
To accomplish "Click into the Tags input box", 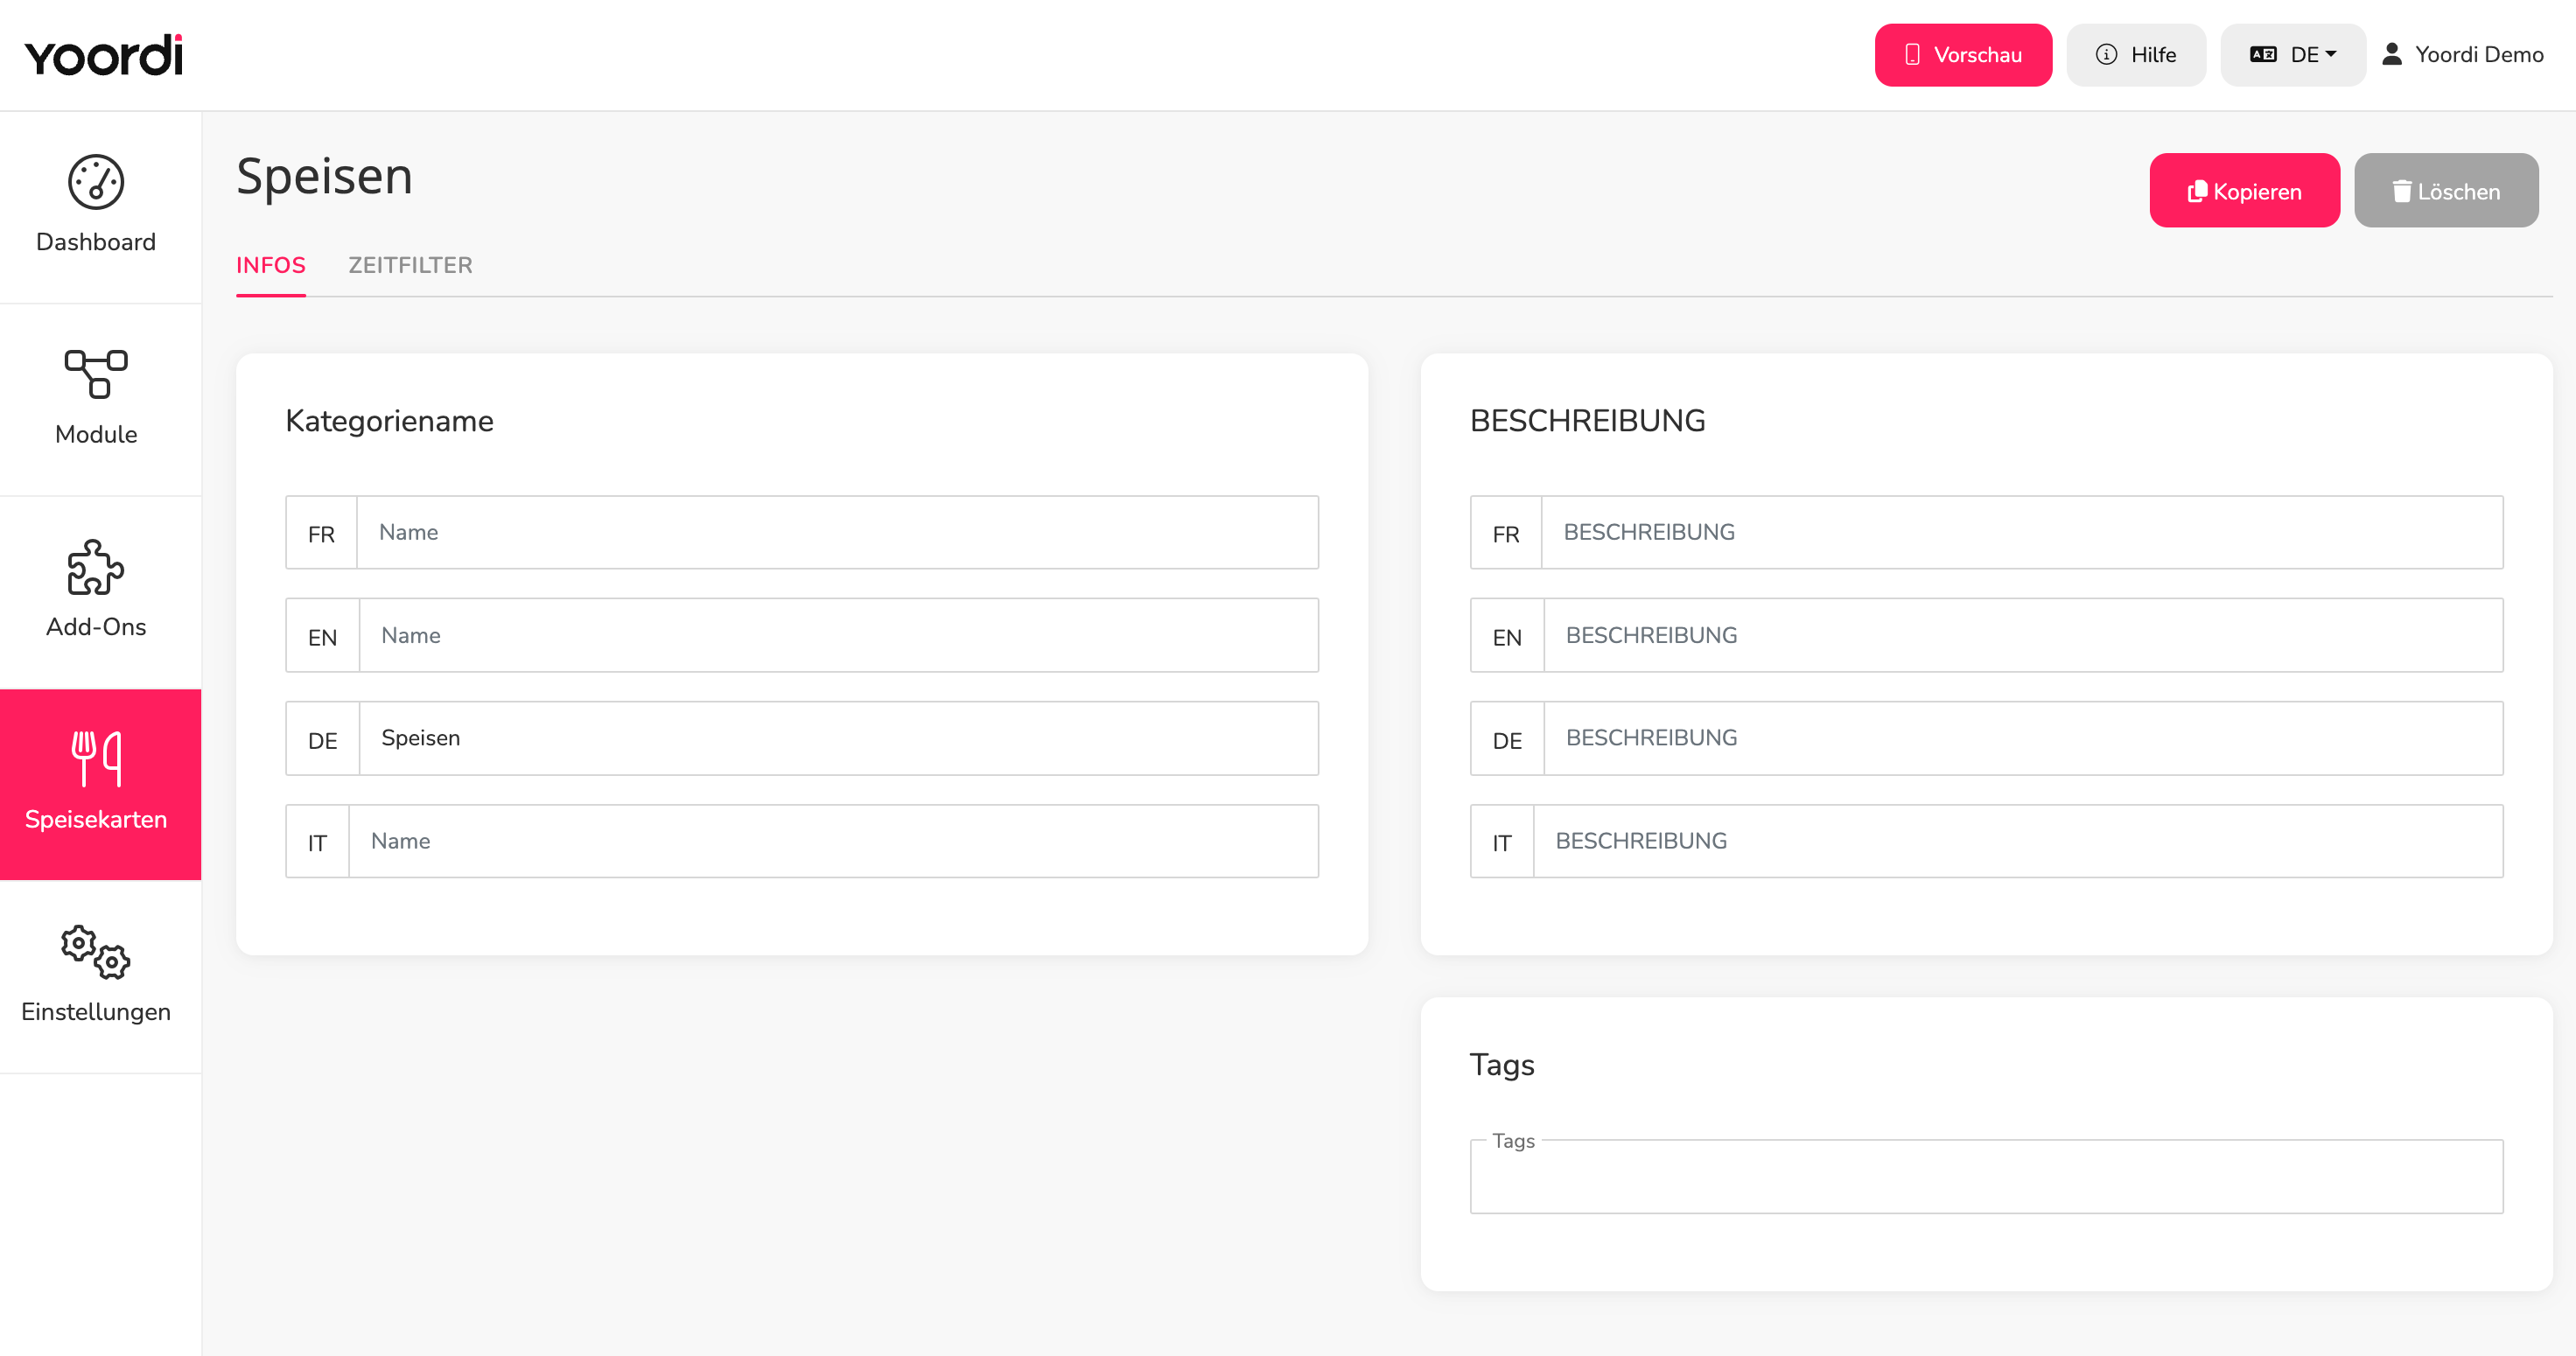I will (x=1986, y=1177).
